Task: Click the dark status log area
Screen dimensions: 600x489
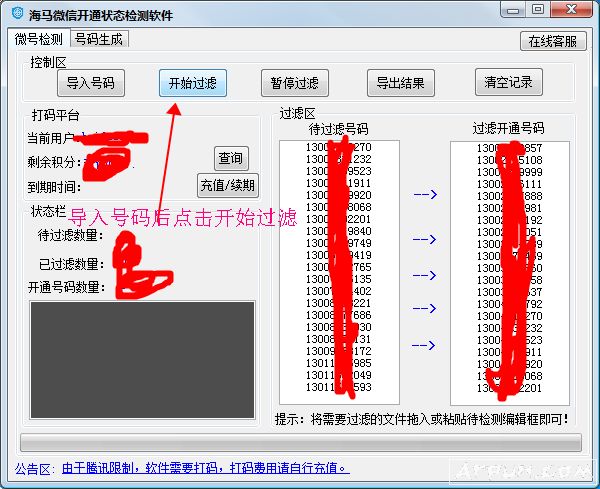Action: (142, 360)
